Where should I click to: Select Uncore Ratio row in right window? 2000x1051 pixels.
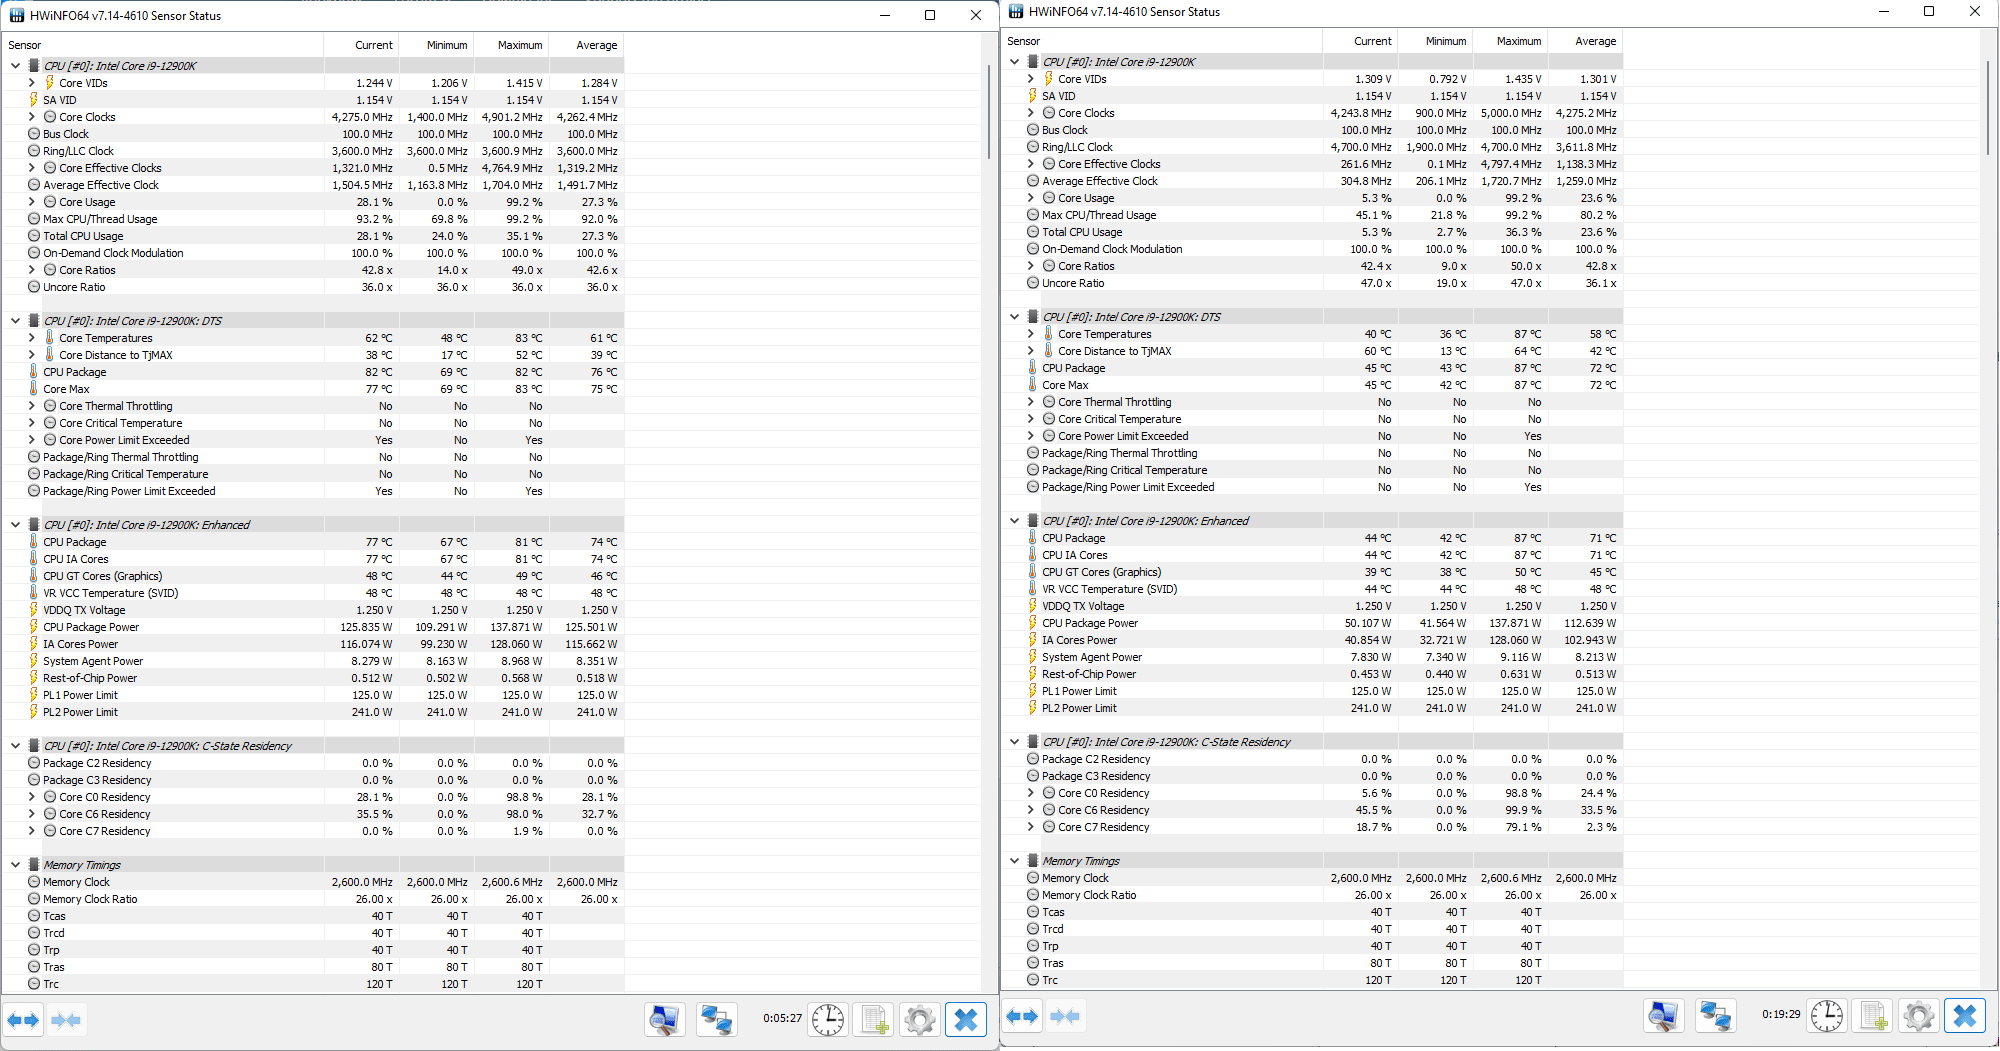point(1312,283)
